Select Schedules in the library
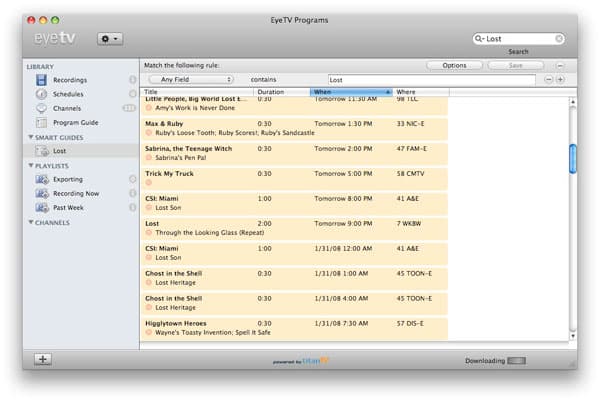The height and width of the screenshot is (401, 600). 68,94
